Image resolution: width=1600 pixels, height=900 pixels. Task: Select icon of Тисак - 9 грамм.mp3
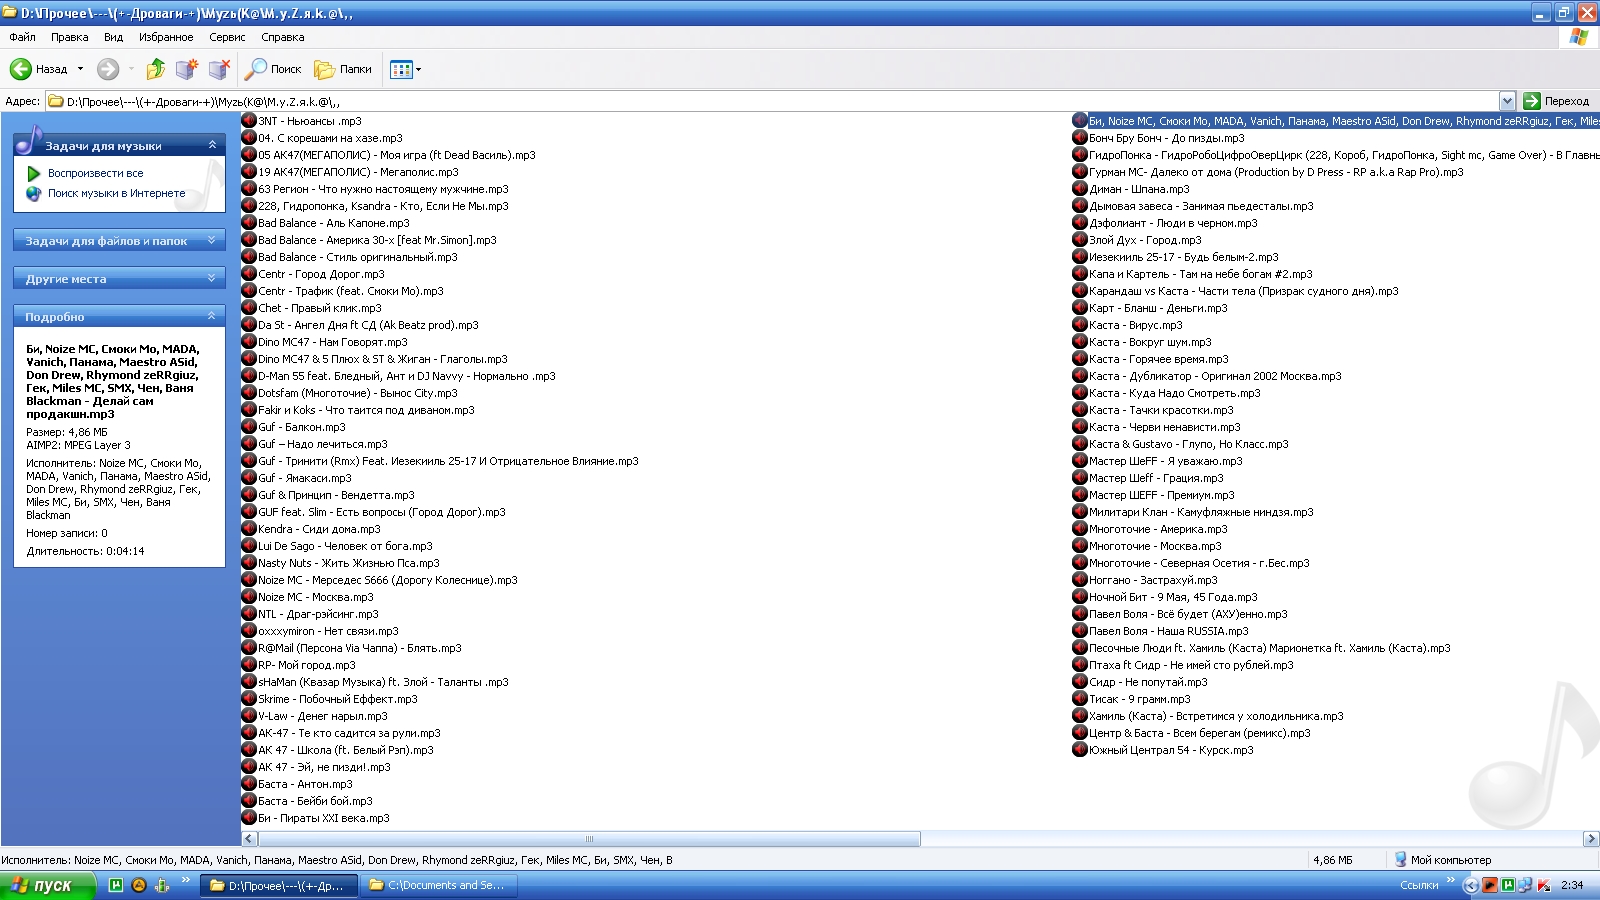(x=1080, y=699)
